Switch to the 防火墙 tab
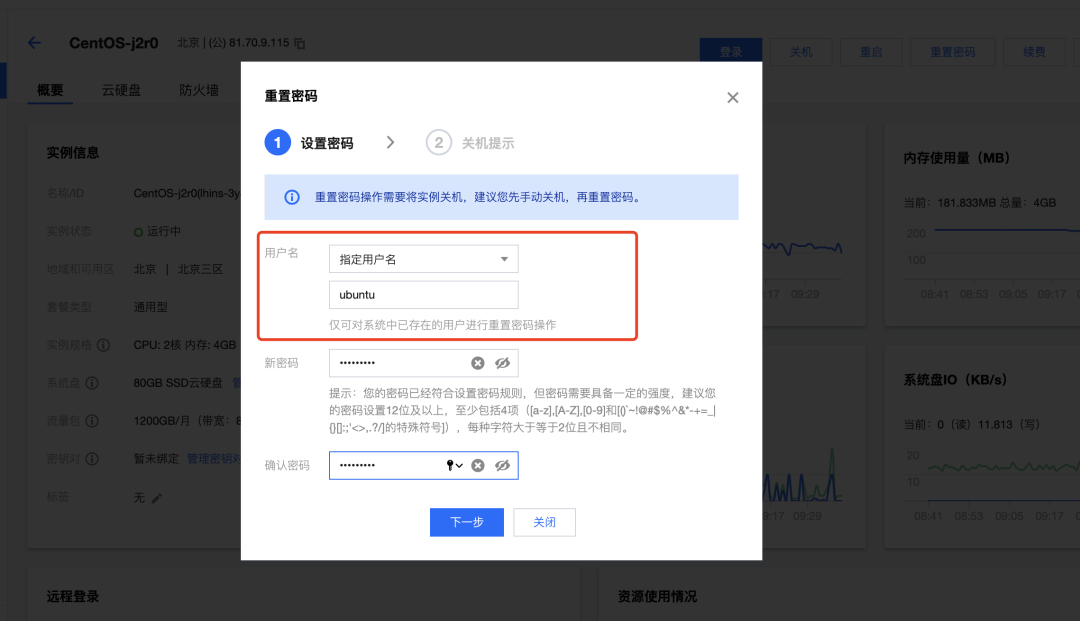 pyautogui.click(x=199, y=90)
